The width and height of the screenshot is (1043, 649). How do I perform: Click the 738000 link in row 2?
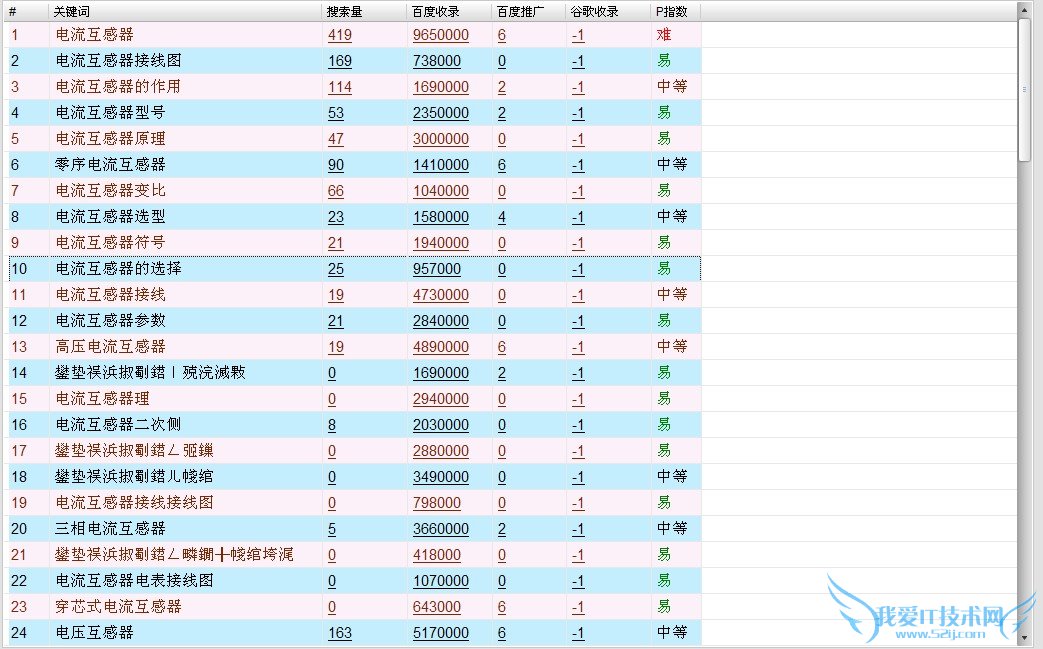pyautogui.click(x=436, y=61)
